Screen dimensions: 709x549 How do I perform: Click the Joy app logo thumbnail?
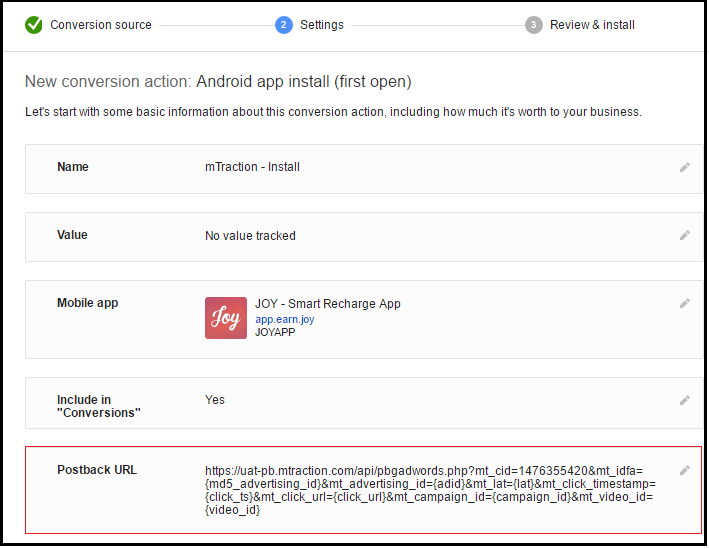pos(226,318)
